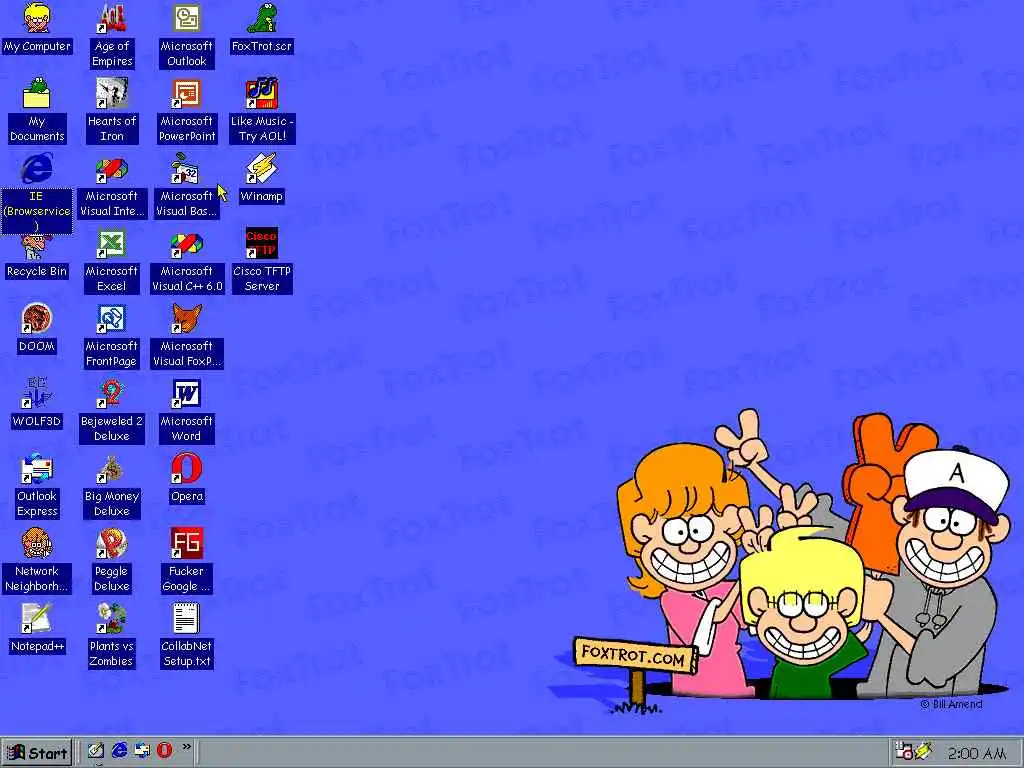Click the notepad-style Quick Launch icon

tap(96, 751)
